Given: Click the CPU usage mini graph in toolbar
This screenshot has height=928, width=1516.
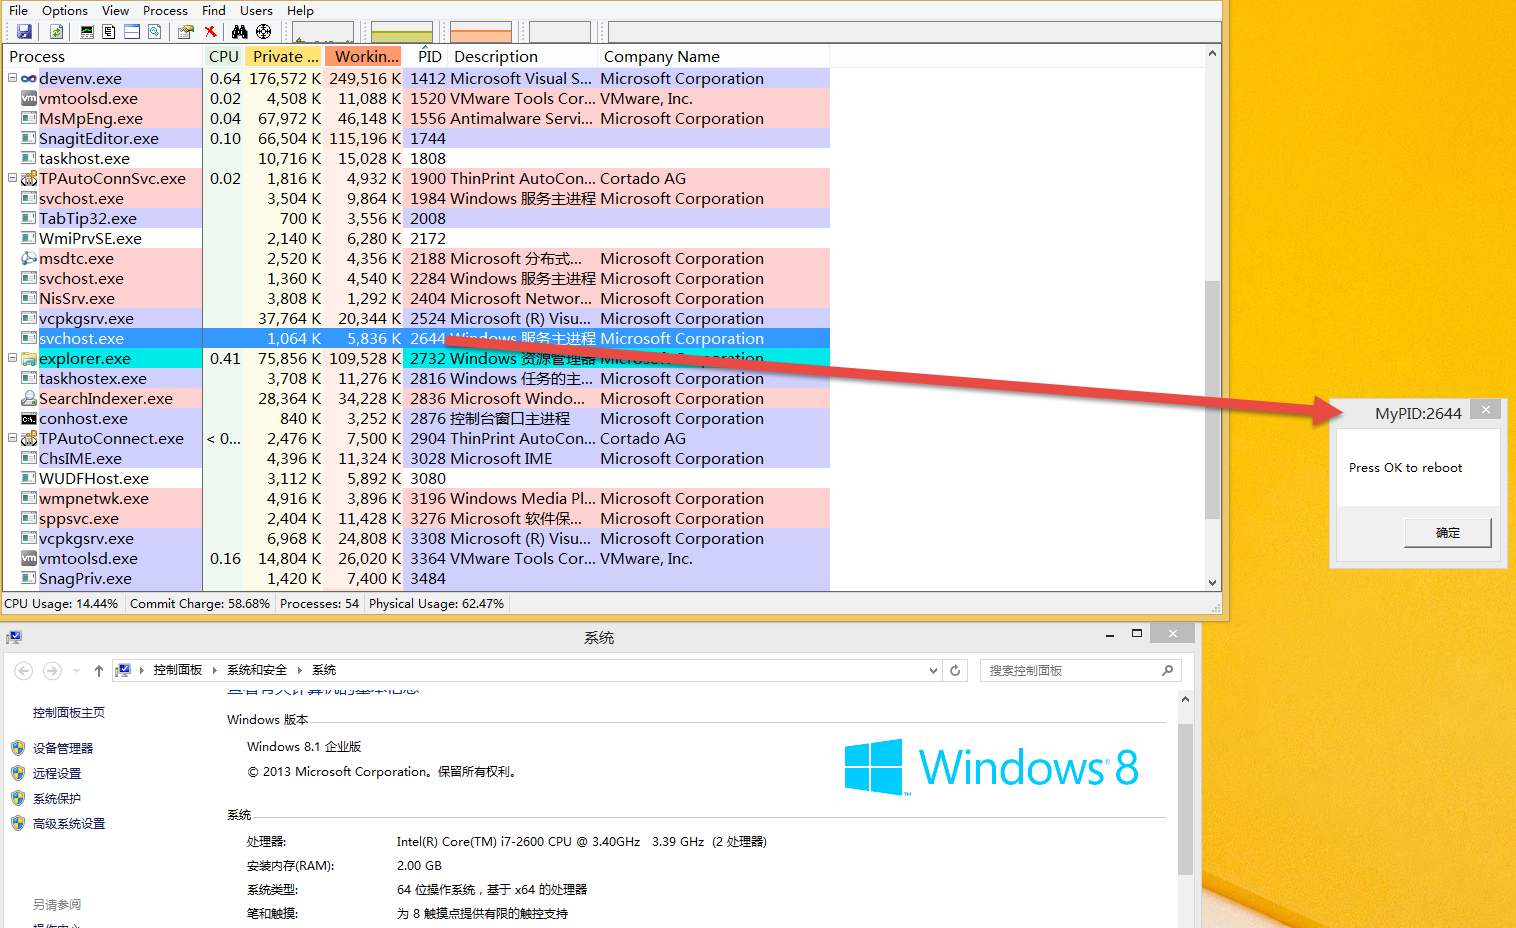Looking at the screenshot, I should pyautogui.click(x=322, y=32).
